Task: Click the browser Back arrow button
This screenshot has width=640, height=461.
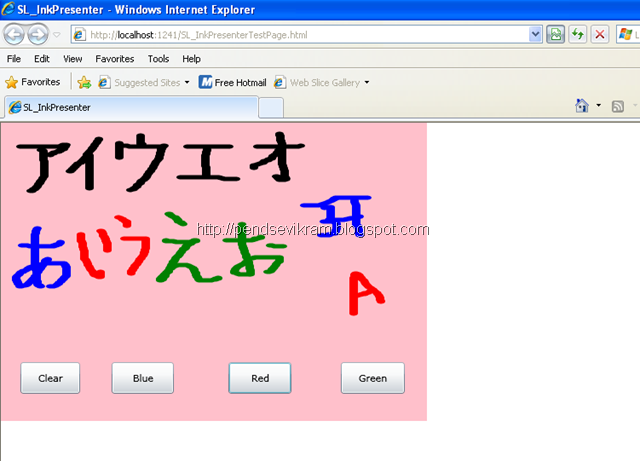Action: [14, 35]
